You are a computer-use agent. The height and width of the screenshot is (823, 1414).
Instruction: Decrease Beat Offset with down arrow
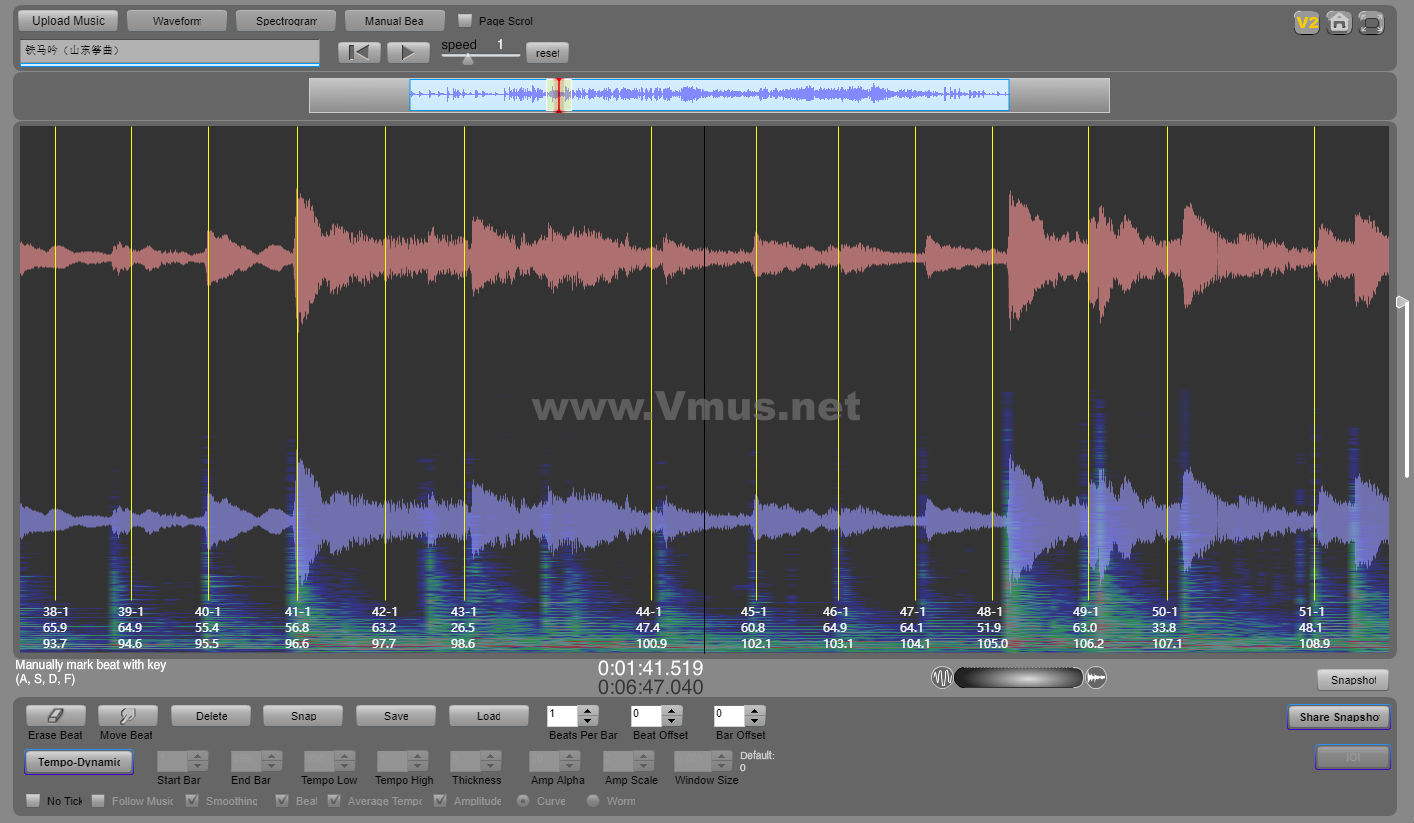[x=671, y=721]
